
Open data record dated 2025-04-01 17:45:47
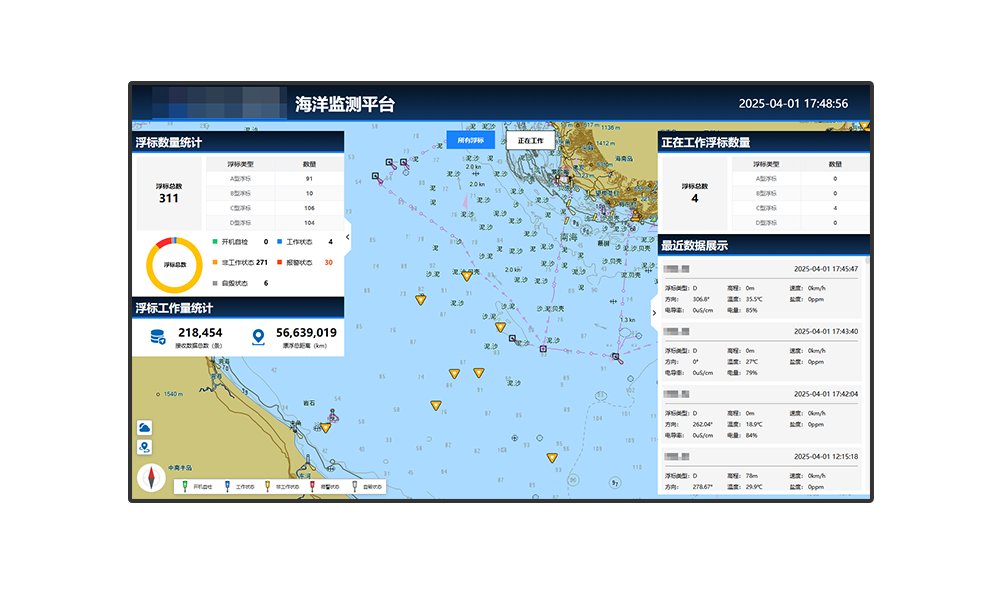pyautogui.click(x=761, y=289)
